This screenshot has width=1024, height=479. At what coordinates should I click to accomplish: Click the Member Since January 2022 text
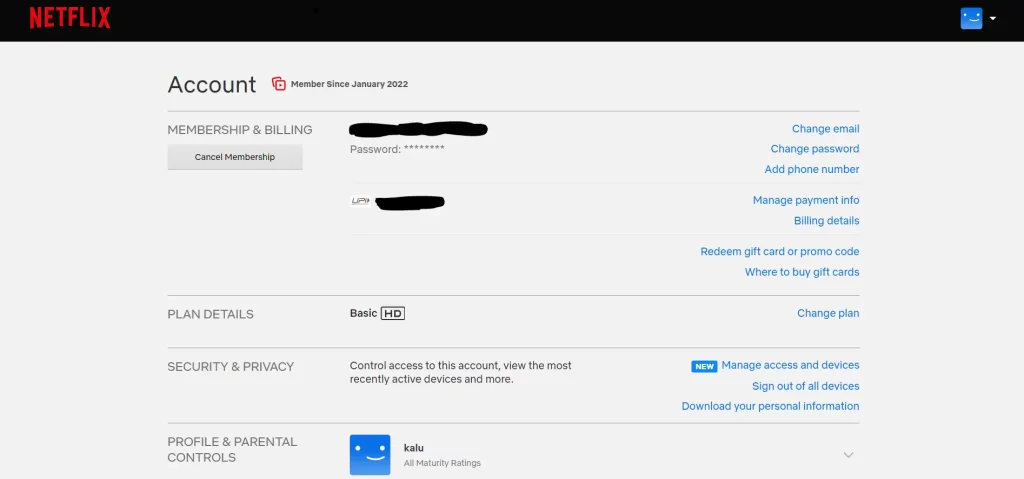pyautogui.click(x=349, y=84)
